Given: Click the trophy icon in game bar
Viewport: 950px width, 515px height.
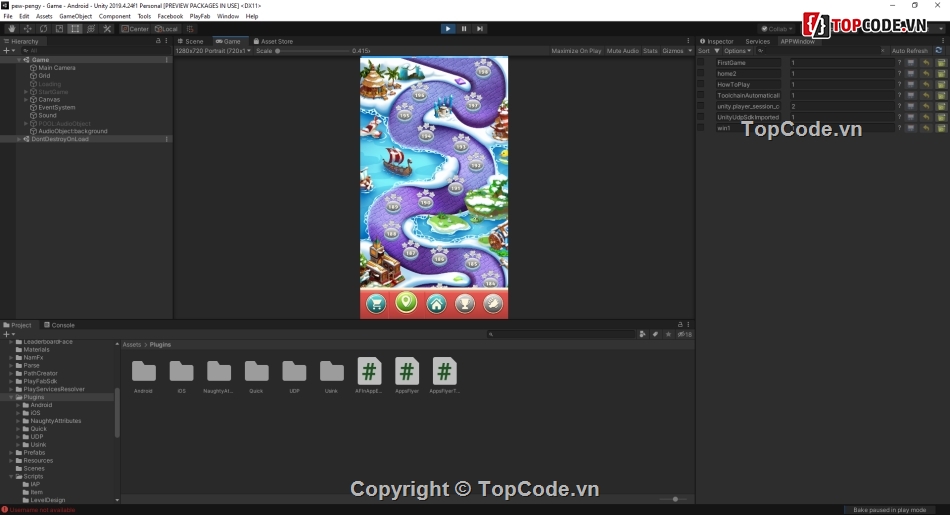Looking at the screenshot, I should [x=465, y=304].
